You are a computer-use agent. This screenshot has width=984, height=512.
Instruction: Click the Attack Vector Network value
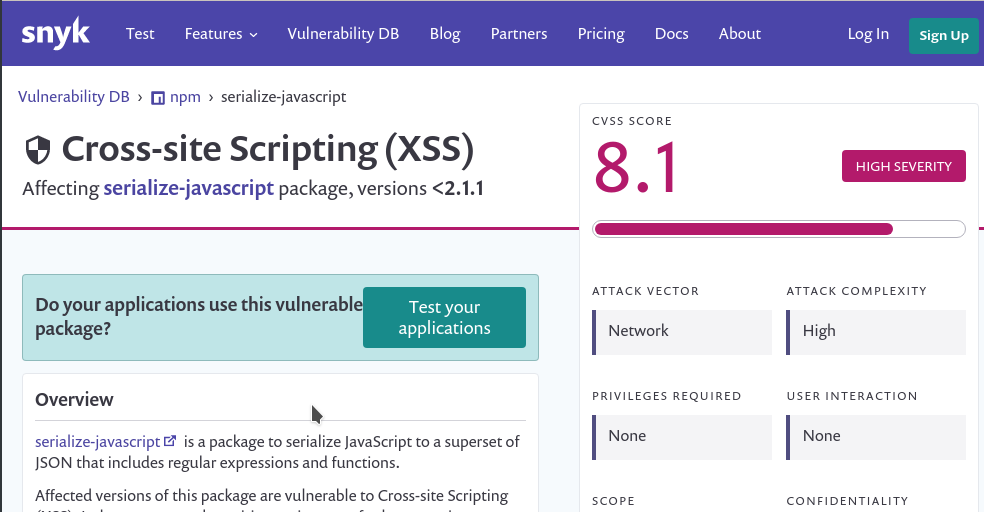point(682,332)
